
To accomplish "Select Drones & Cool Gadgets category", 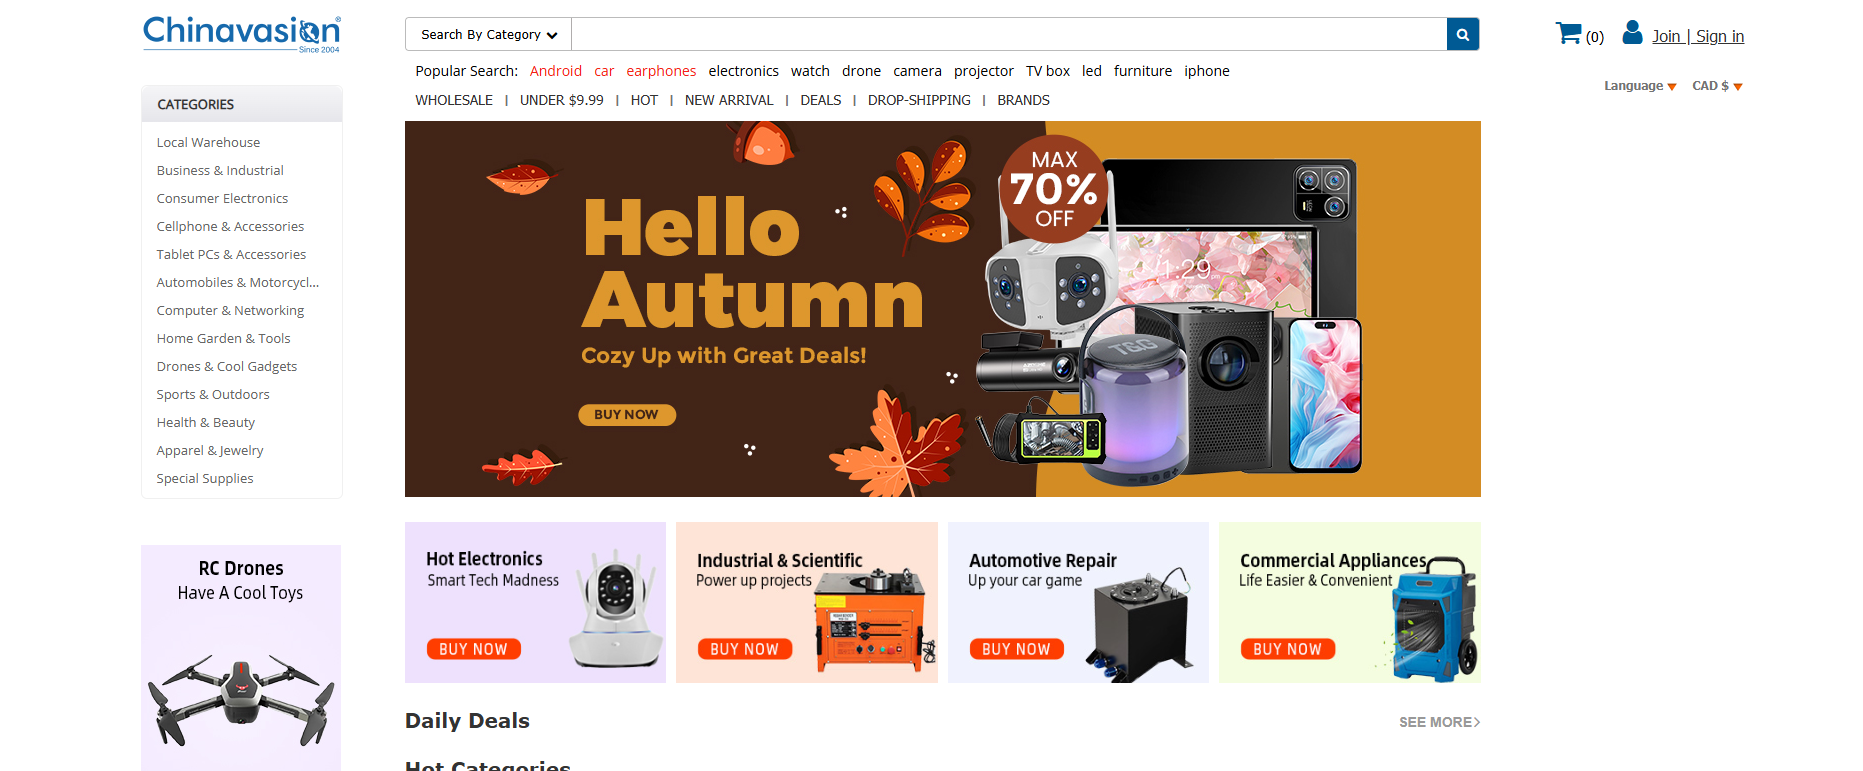I will (227, 367).
